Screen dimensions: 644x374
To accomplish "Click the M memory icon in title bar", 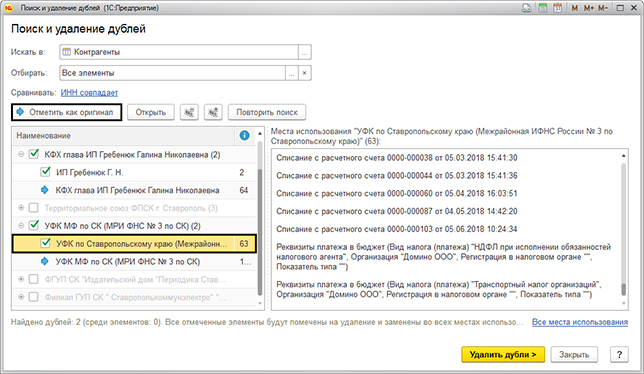I will point(575,8).
